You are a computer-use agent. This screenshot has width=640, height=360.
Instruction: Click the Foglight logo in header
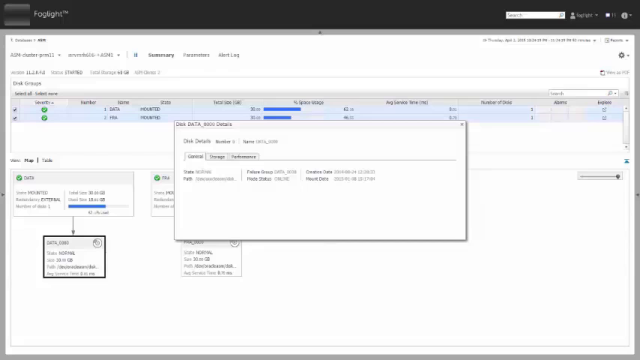17,15
